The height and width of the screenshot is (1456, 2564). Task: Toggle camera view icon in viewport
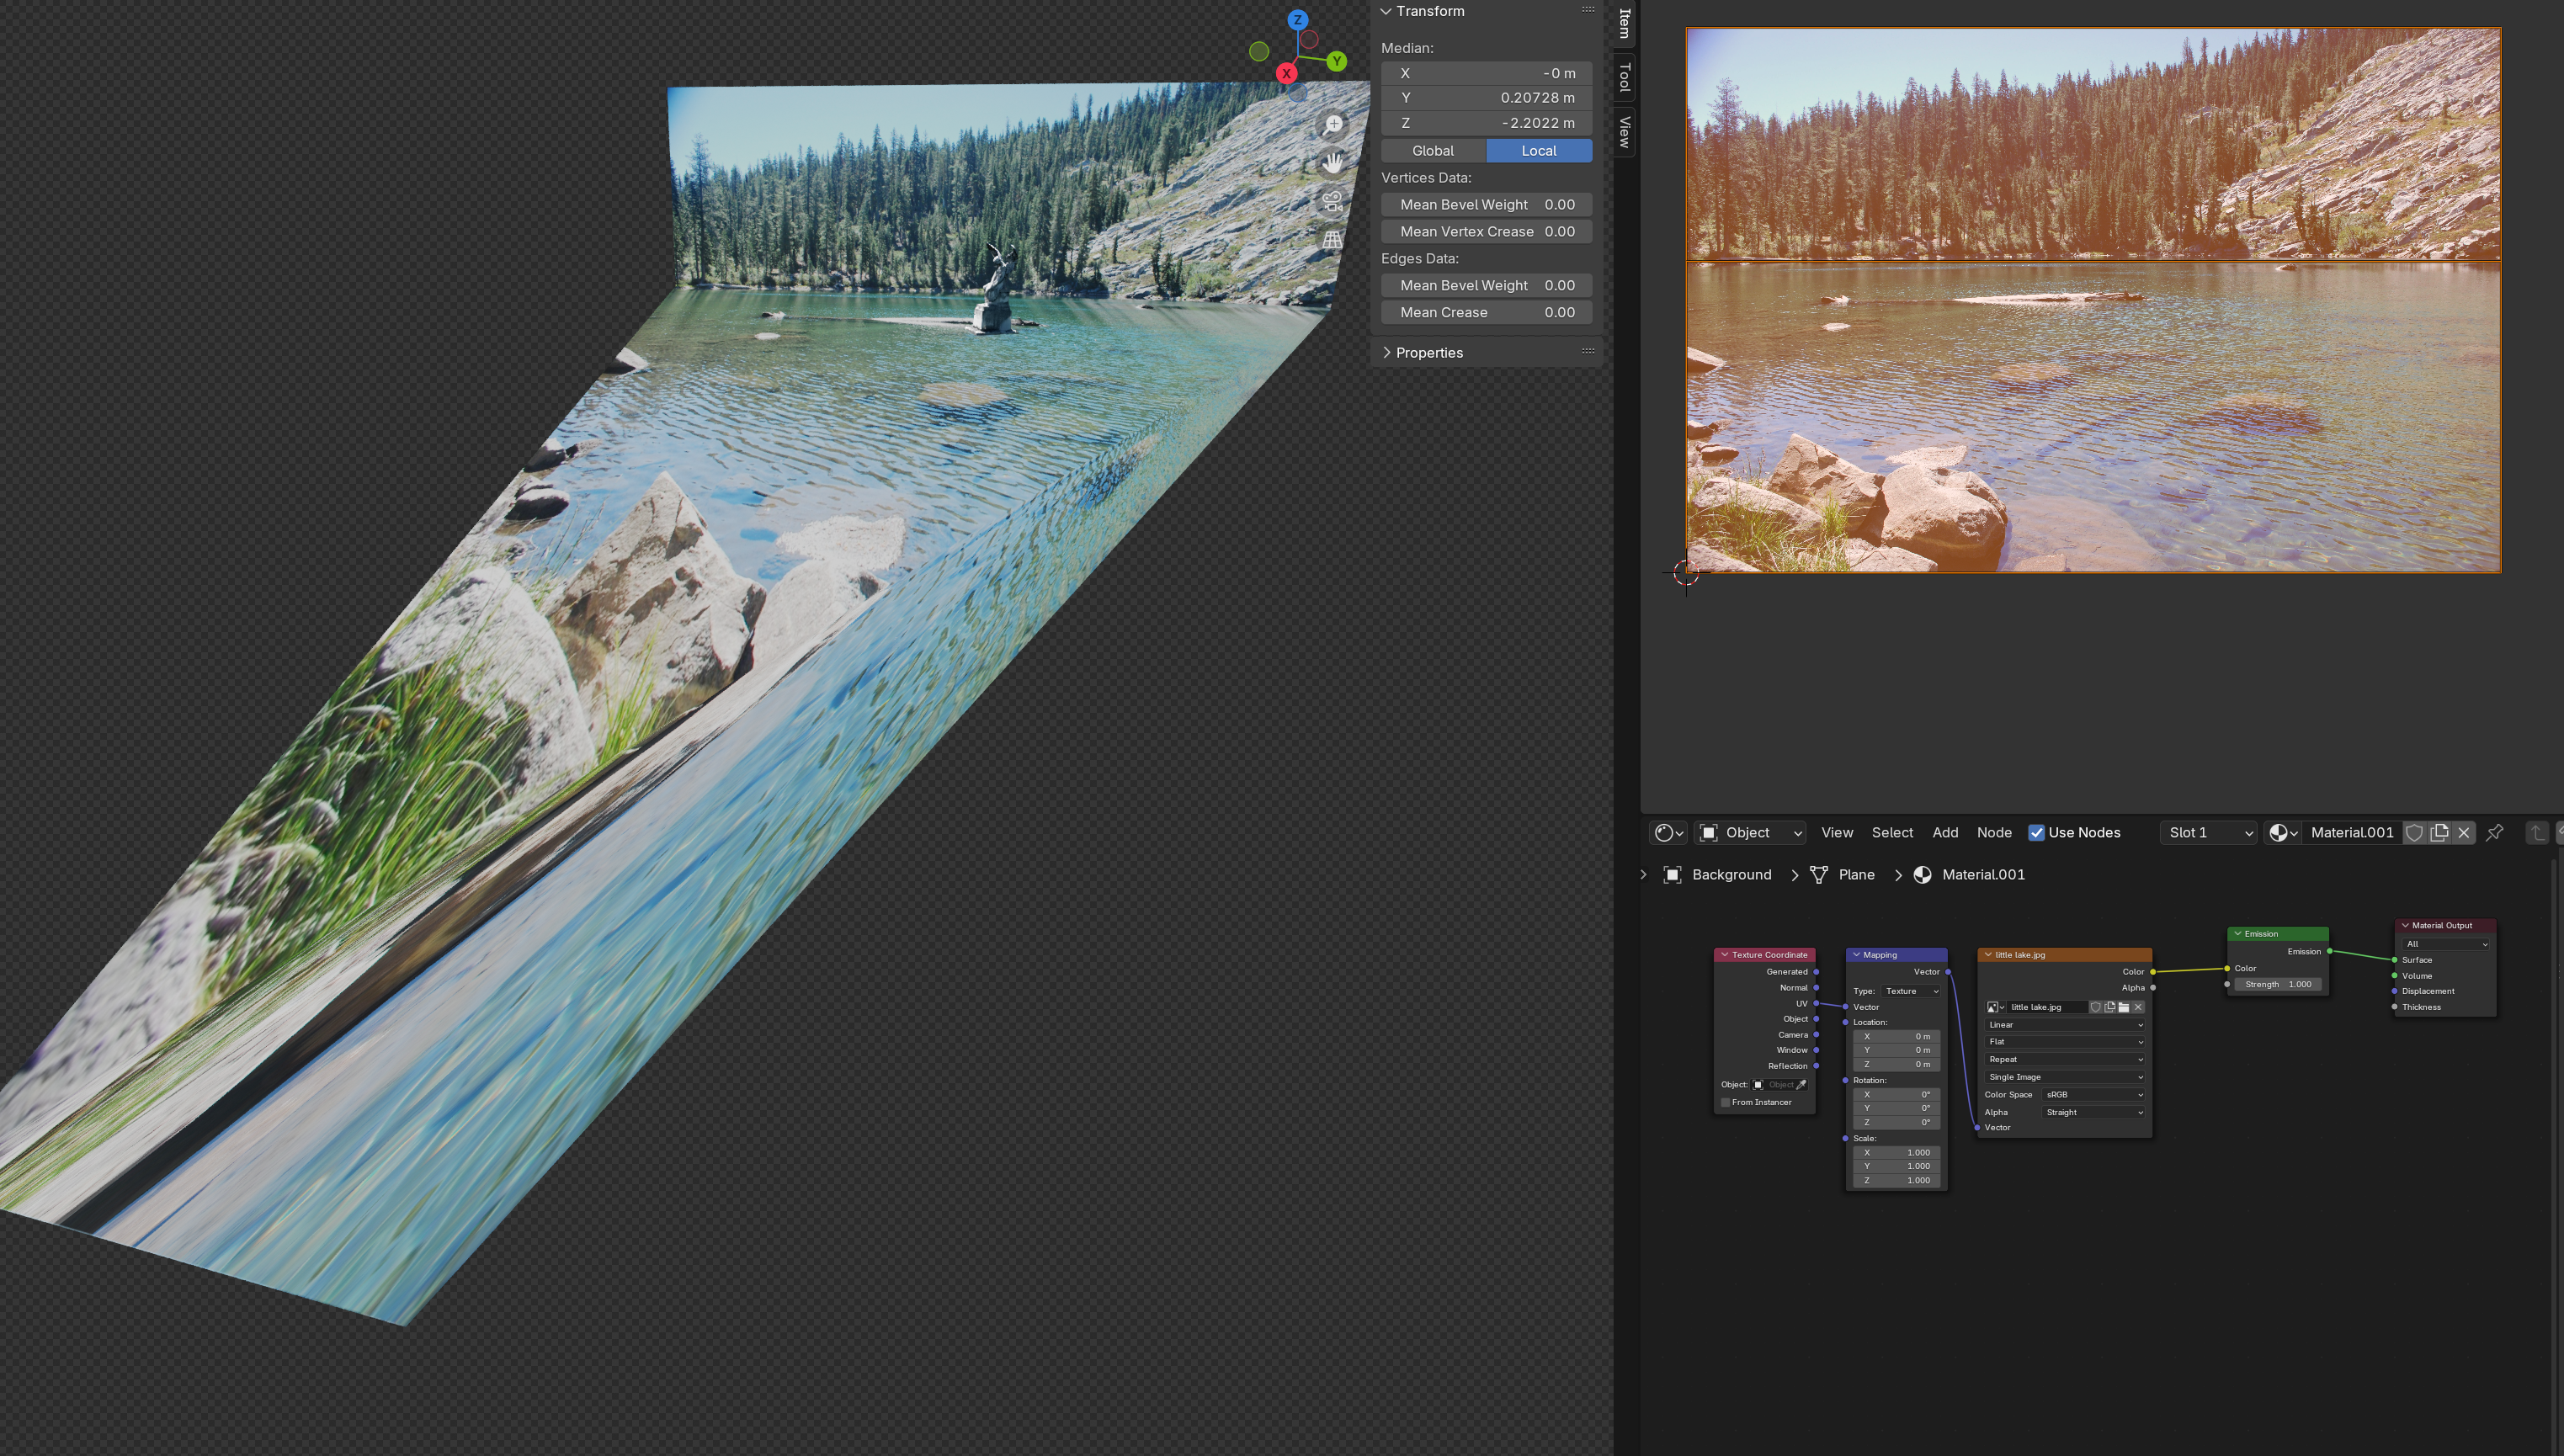pyautogui.click(x=1333, y=201)
